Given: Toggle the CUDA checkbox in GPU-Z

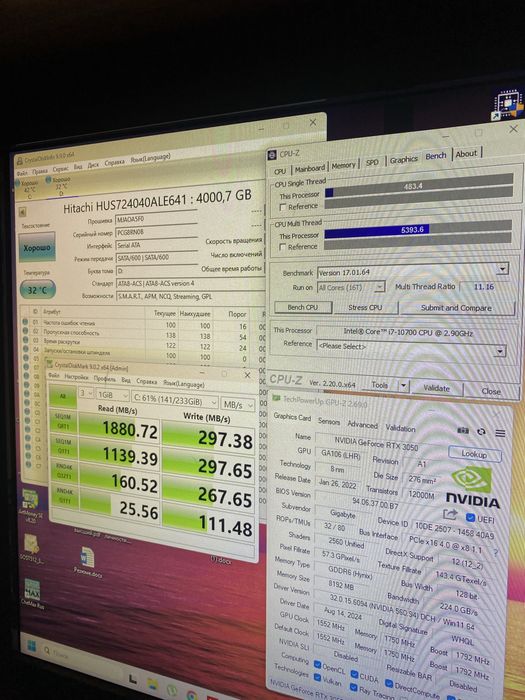Looking at the screenshot, I should pyautogui.click(x=354, y=673).
